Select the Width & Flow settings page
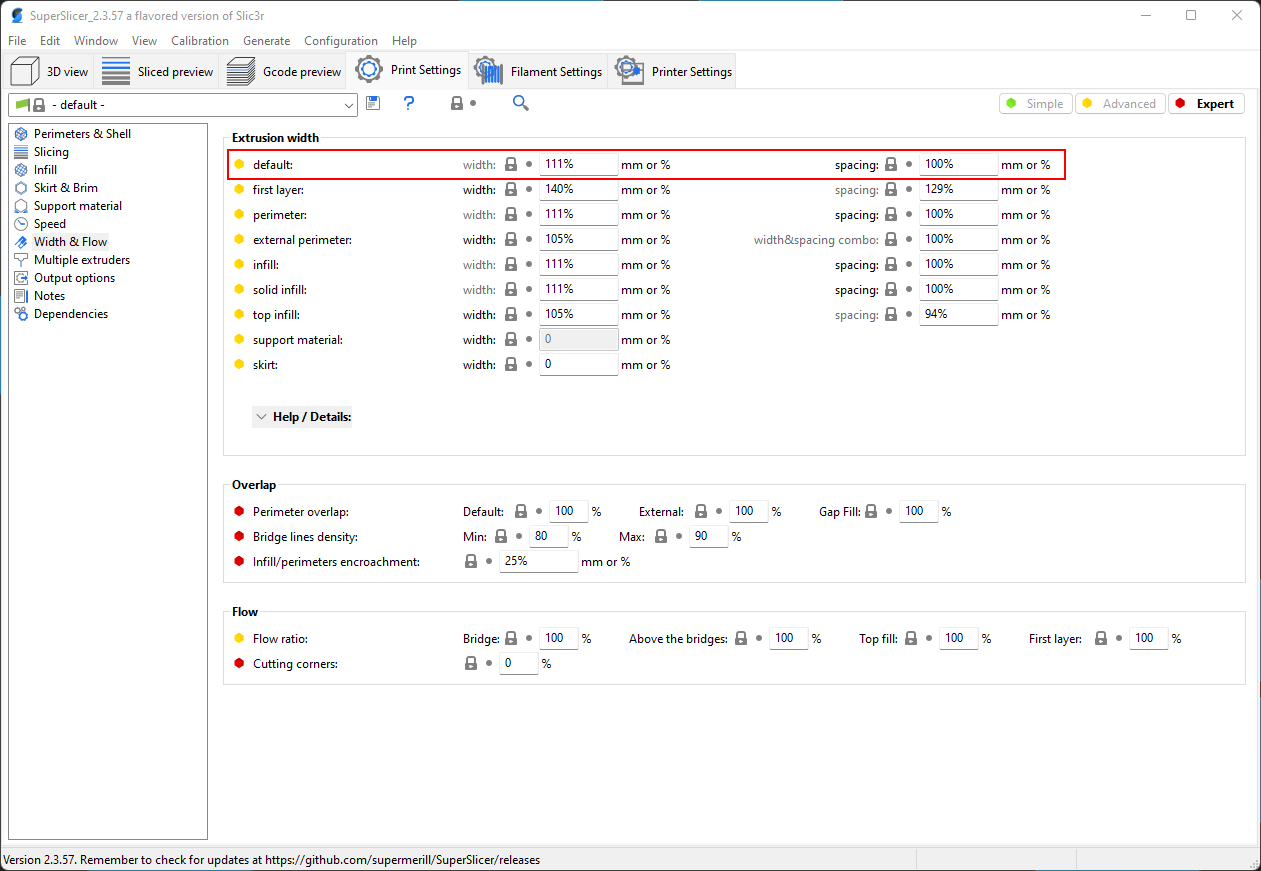 (x=71, y=241)
